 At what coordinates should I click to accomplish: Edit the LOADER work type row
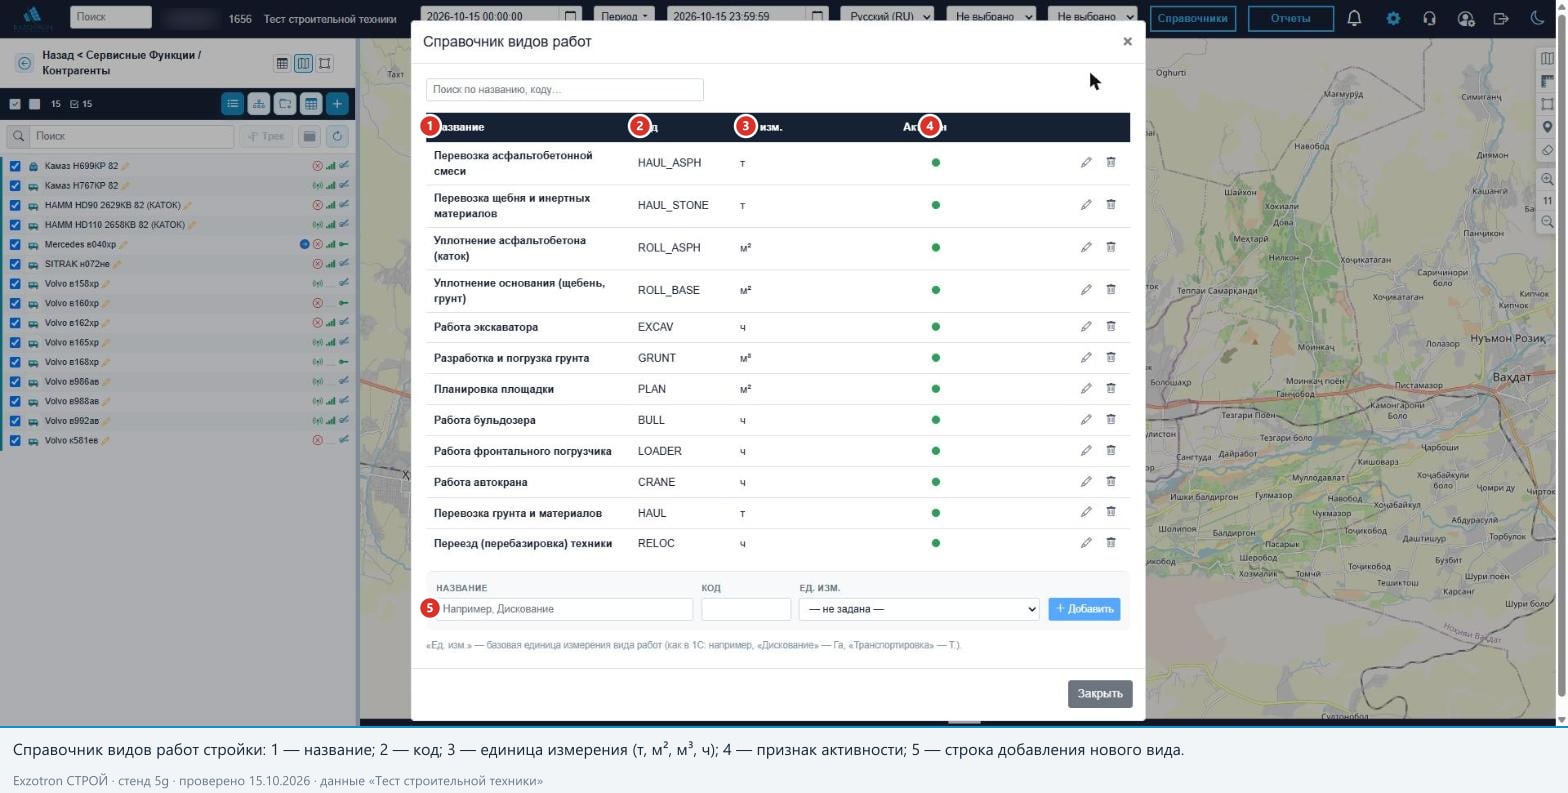[1086, 451]
